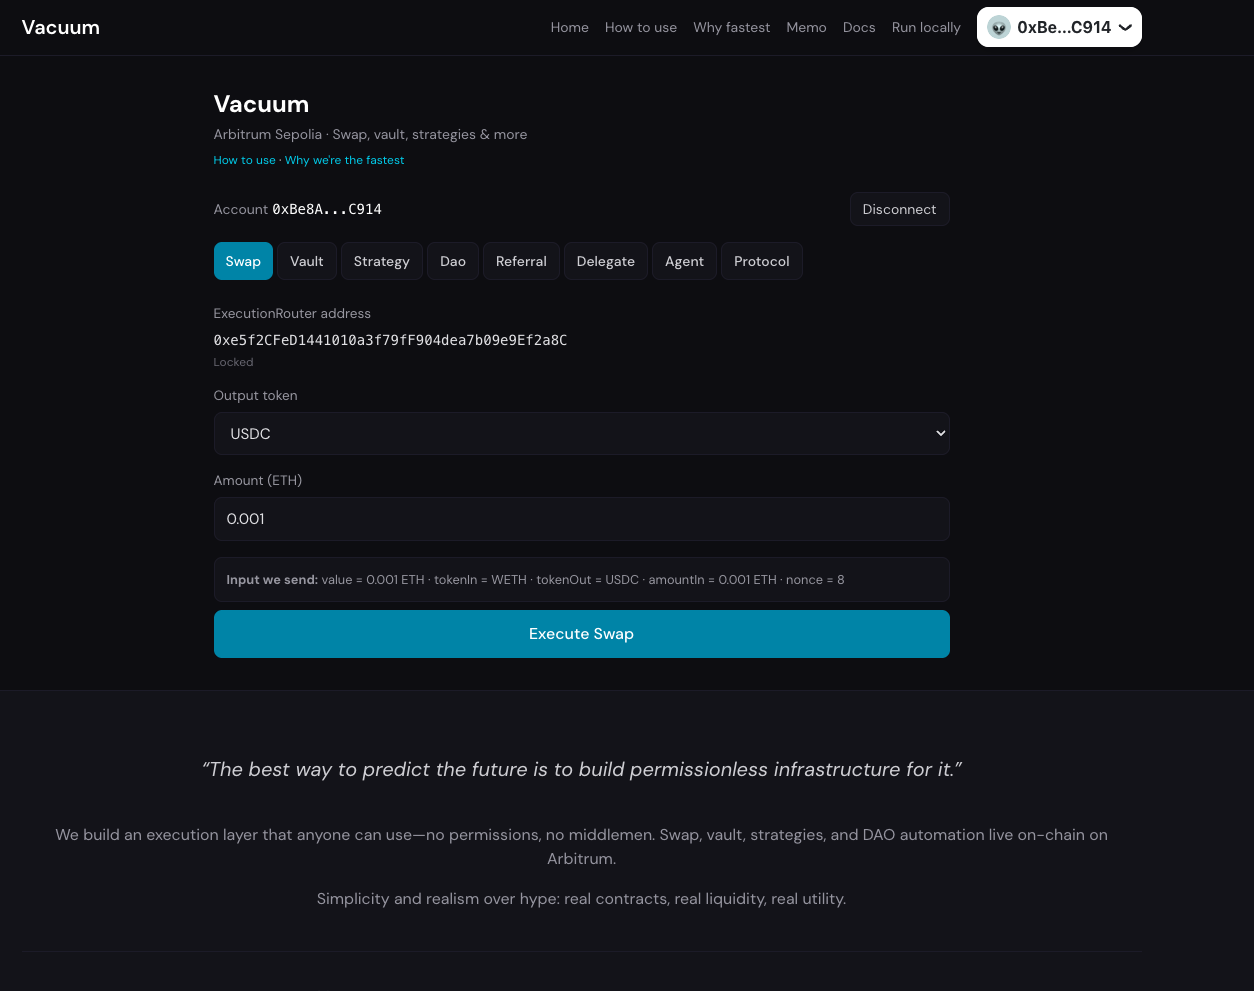Switch to the Vault tab
Image resolution: width=1254 pixels, height=991 pixels.
(306, 262)
